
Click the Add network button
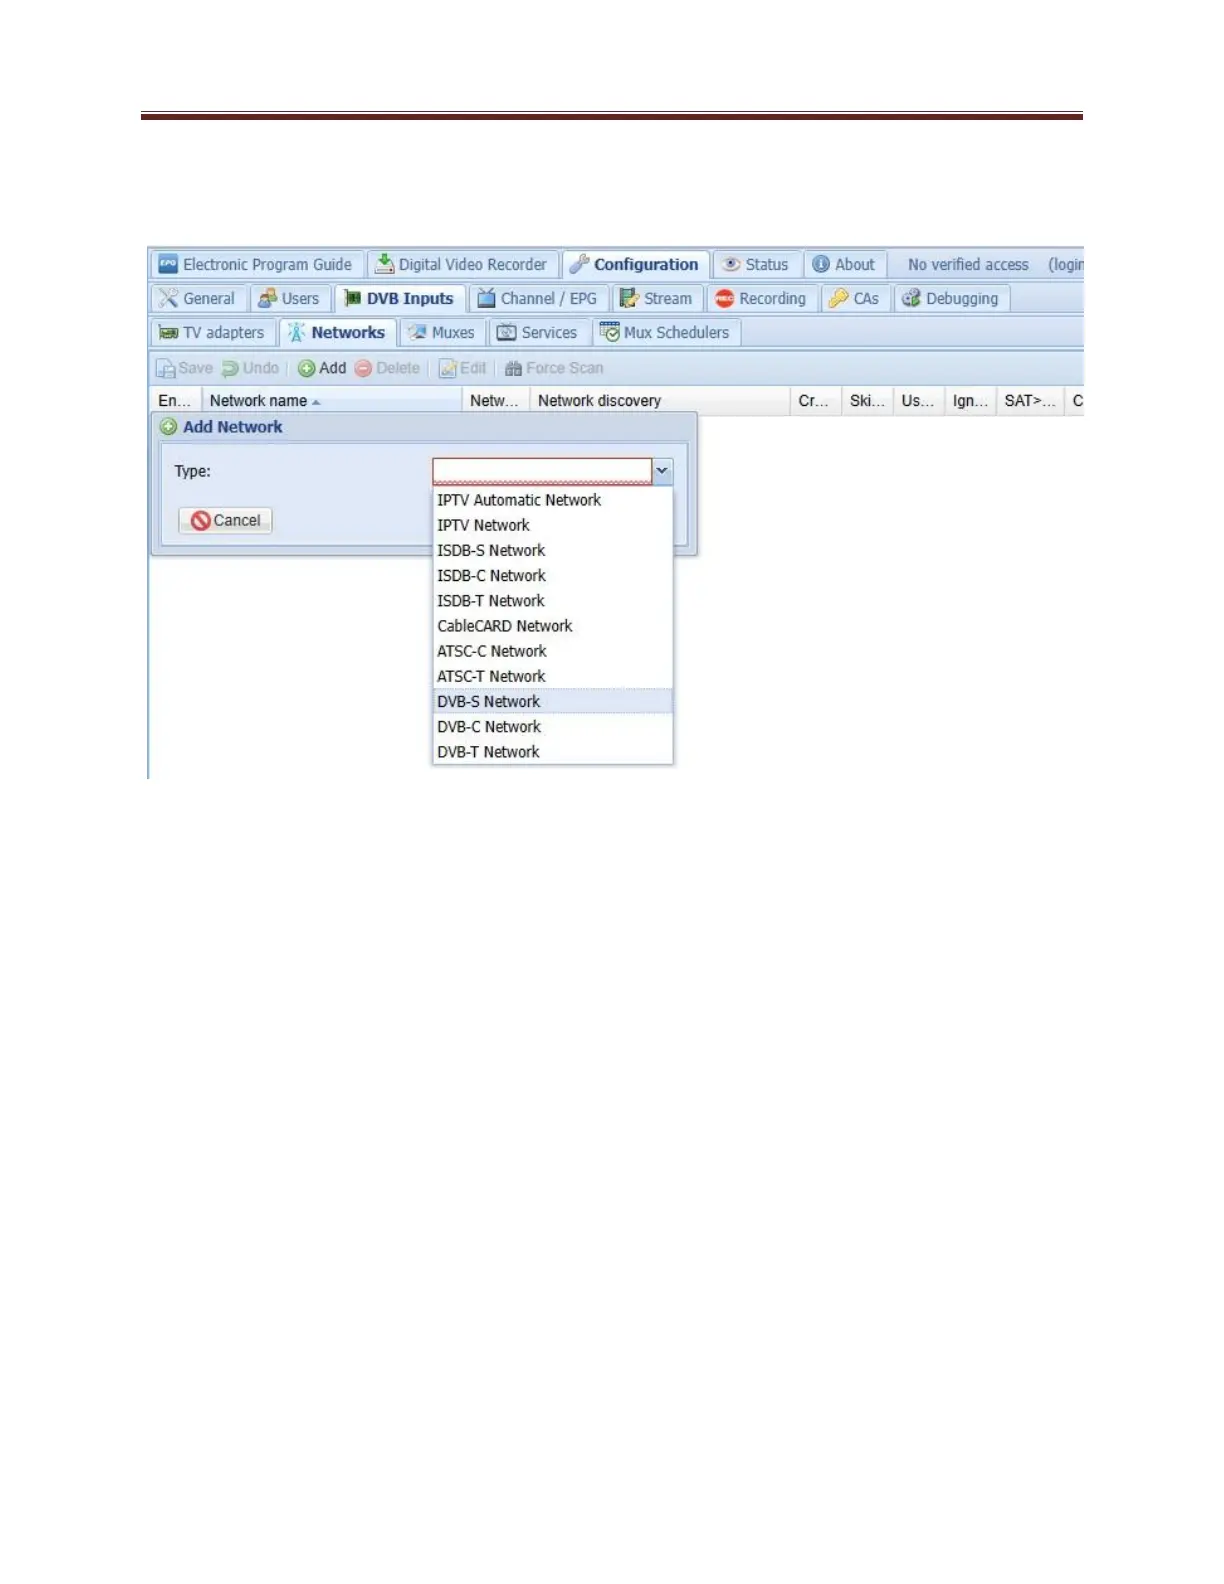[x=322, y=368]
